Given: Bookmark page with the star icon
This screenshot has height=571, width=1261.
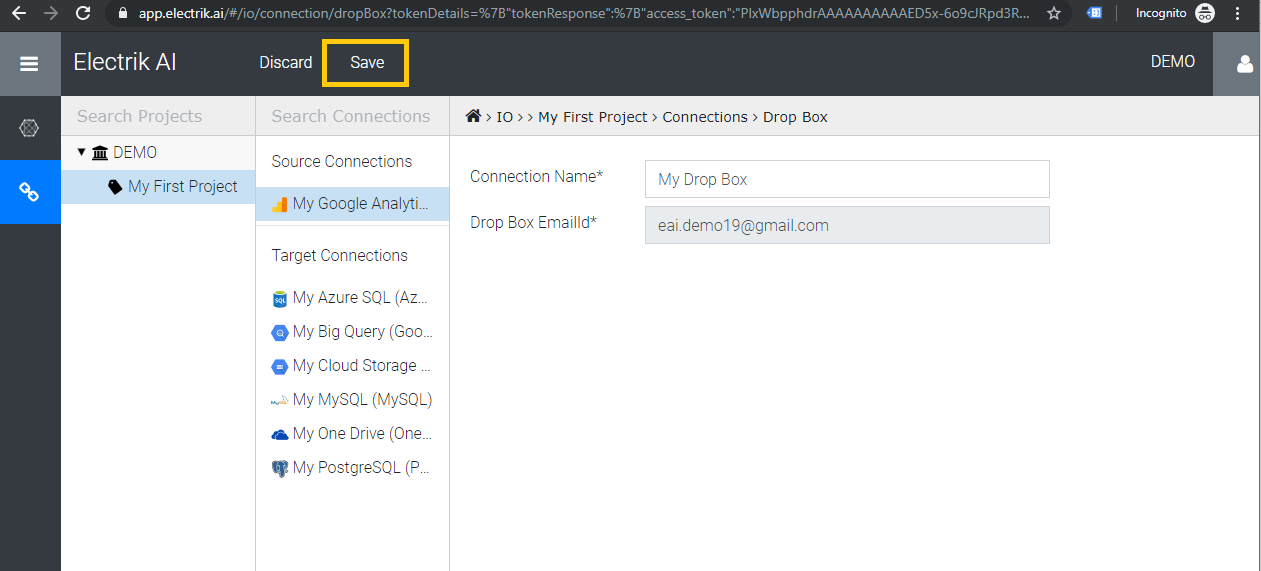Looking at the screenshot, I should pos(1053,13).
